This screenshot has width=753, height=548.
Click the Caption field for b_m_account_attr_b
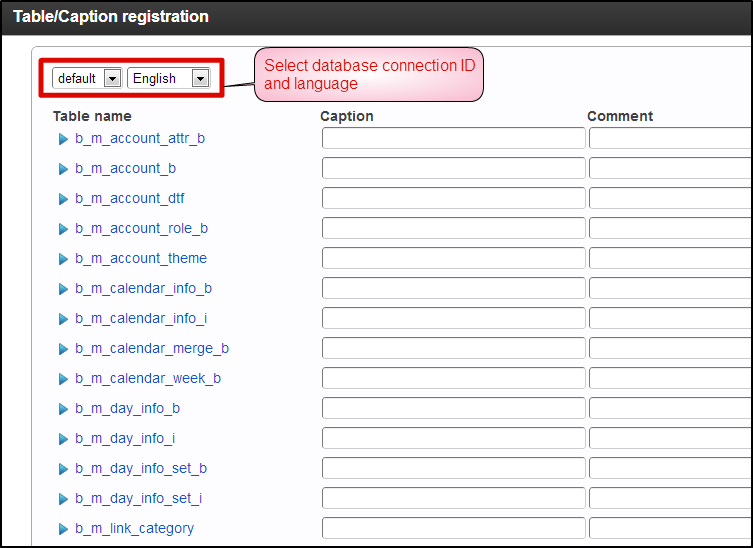click(453, 138)
